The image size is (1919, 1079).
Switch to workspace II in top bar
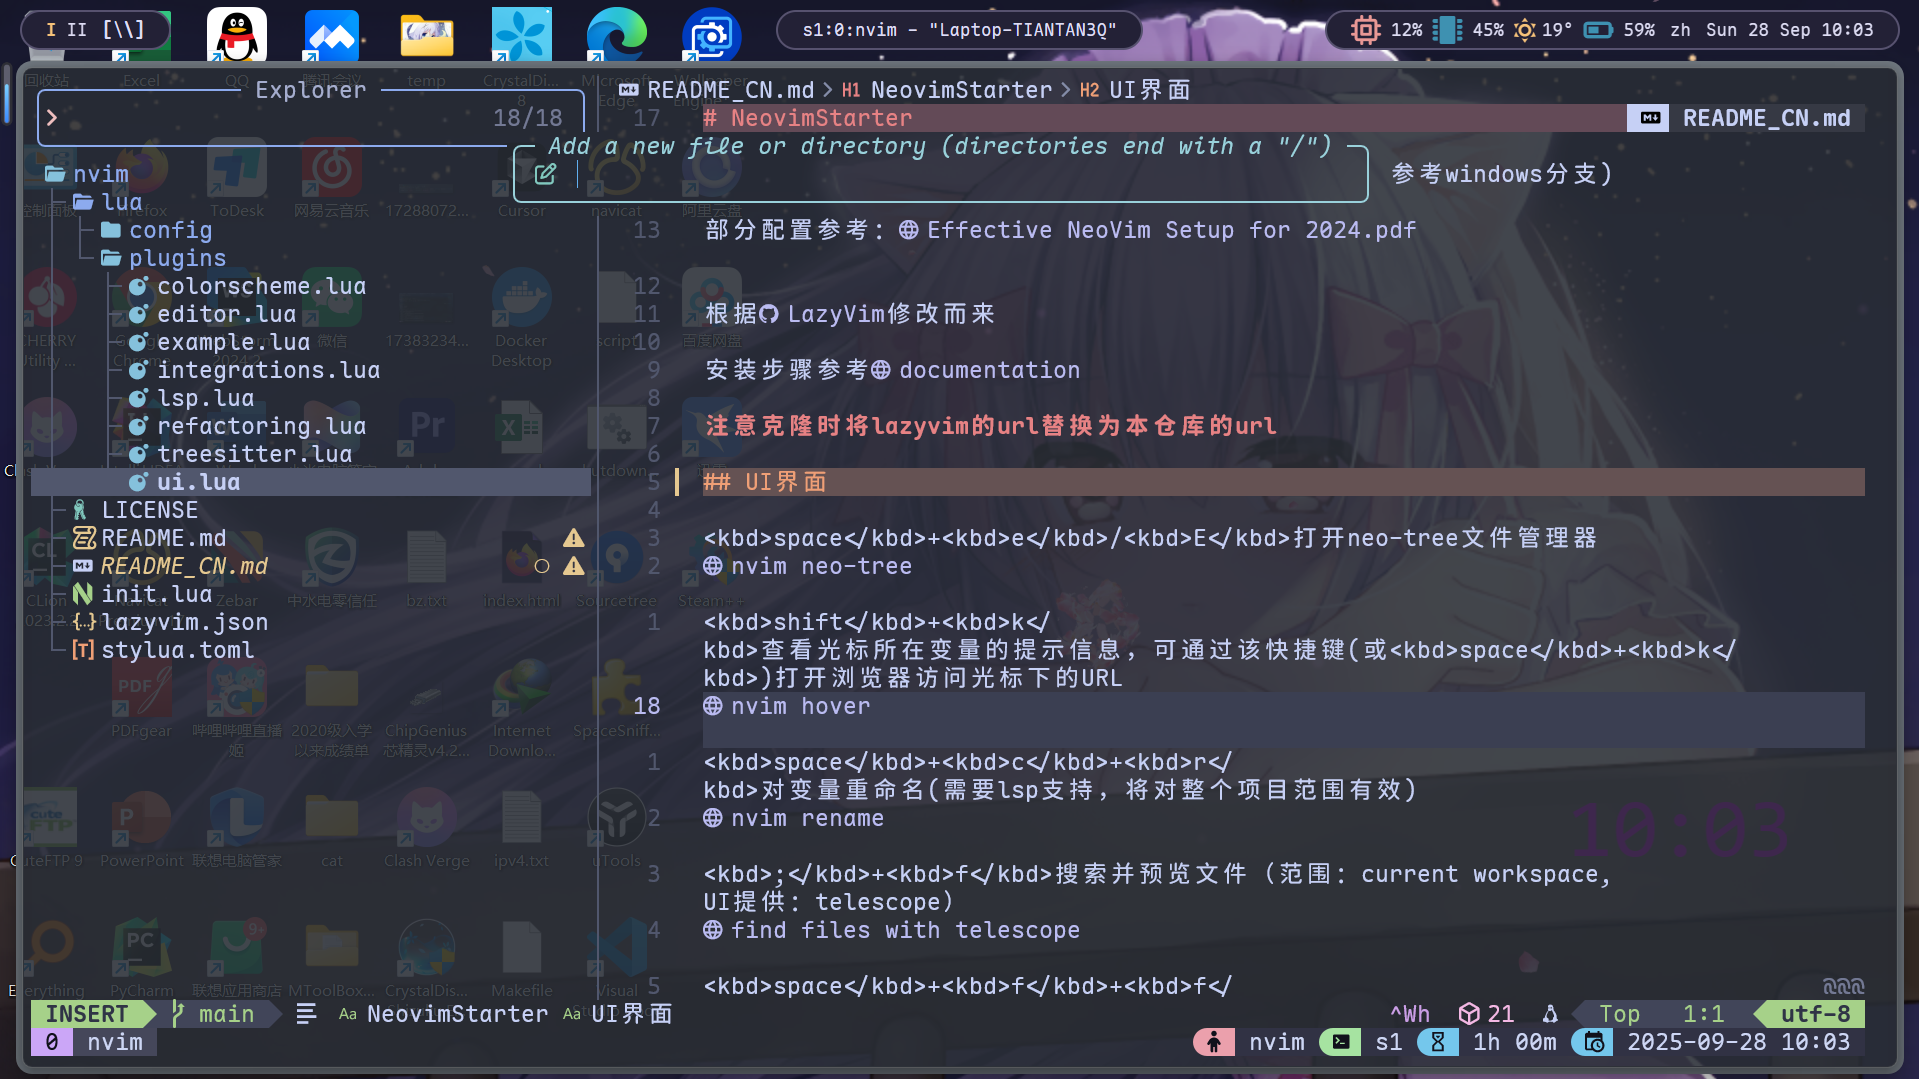[76, 30]
